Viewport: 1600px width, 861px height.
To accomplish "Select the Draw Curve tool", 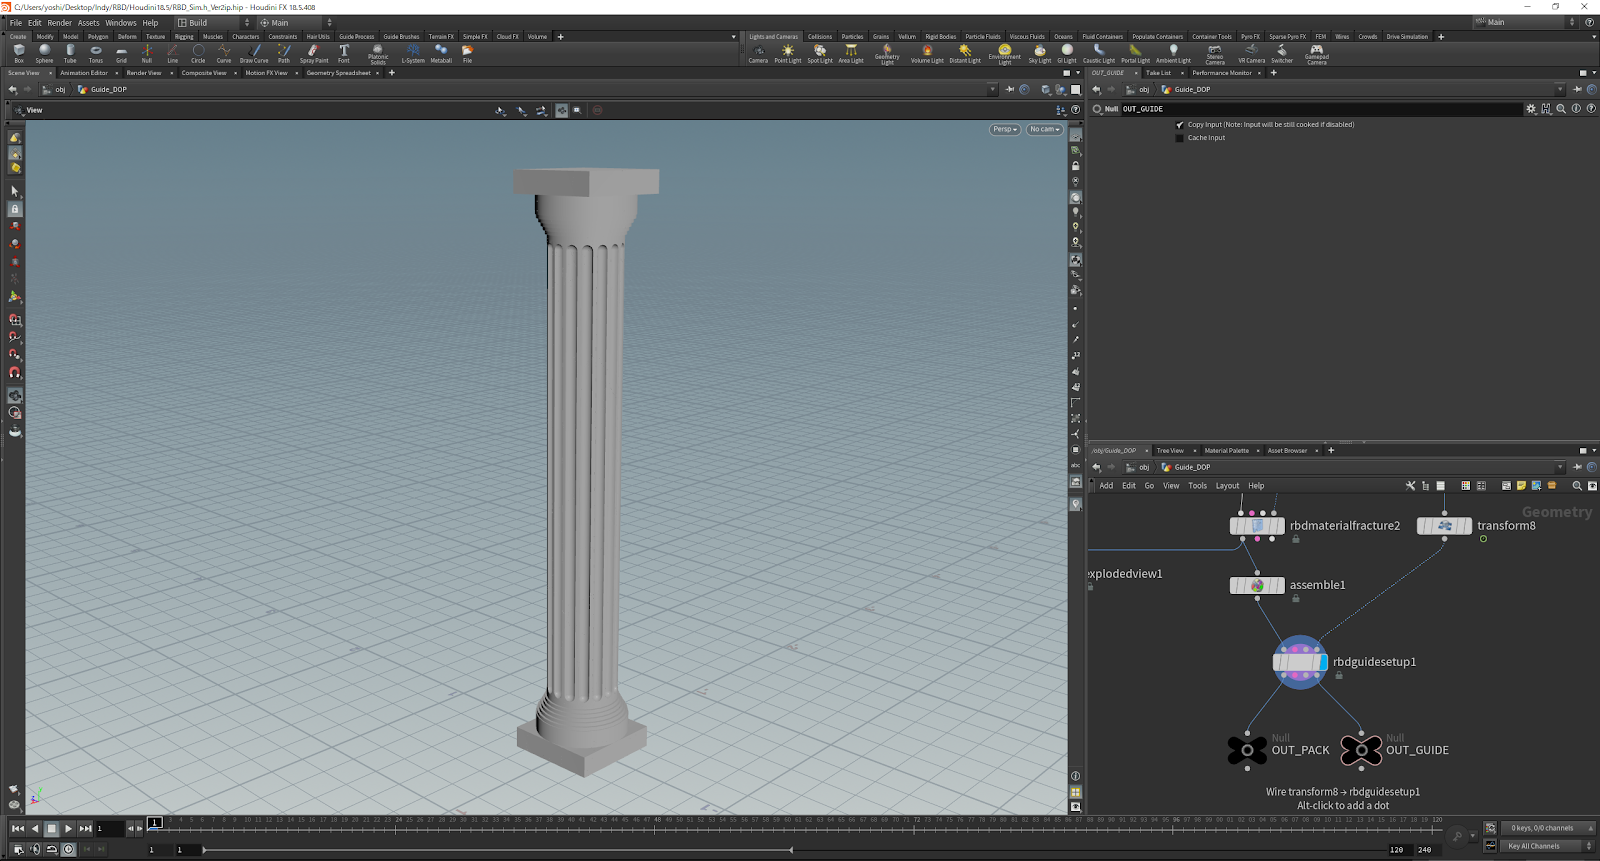I will [254, 53].
